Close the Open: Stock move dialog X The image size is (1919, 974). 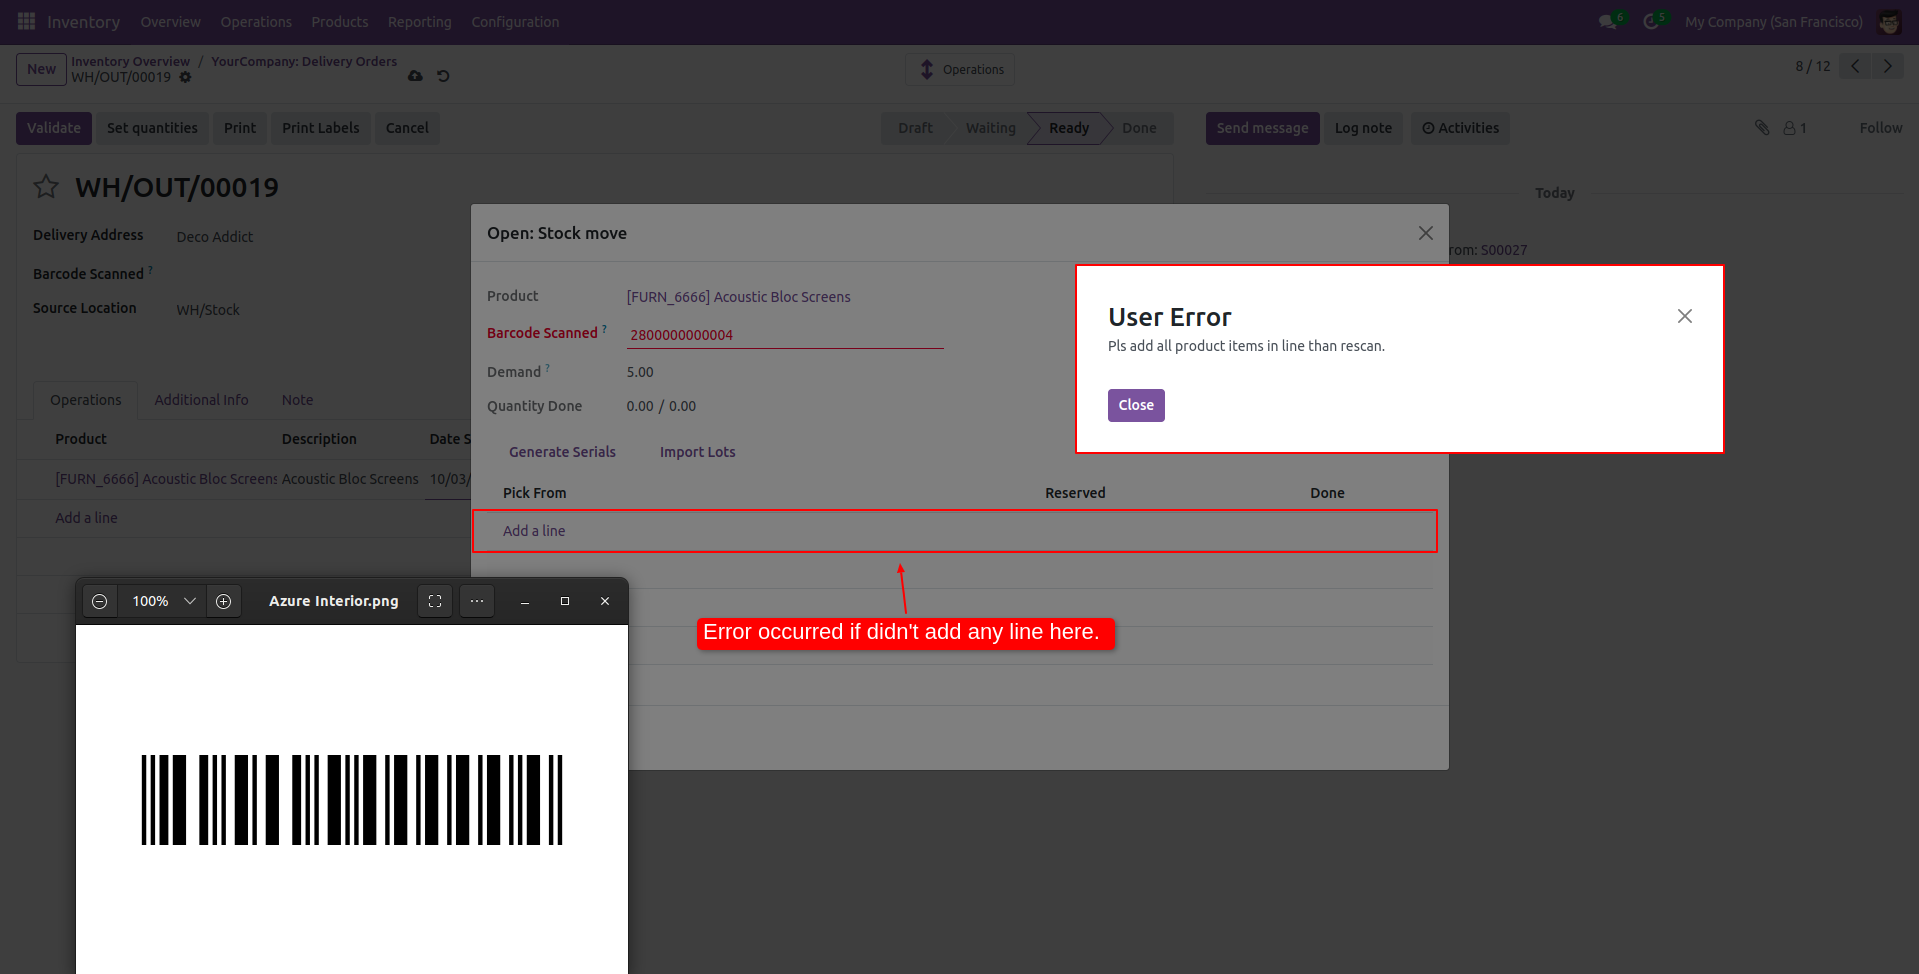tap(1426, 233)
